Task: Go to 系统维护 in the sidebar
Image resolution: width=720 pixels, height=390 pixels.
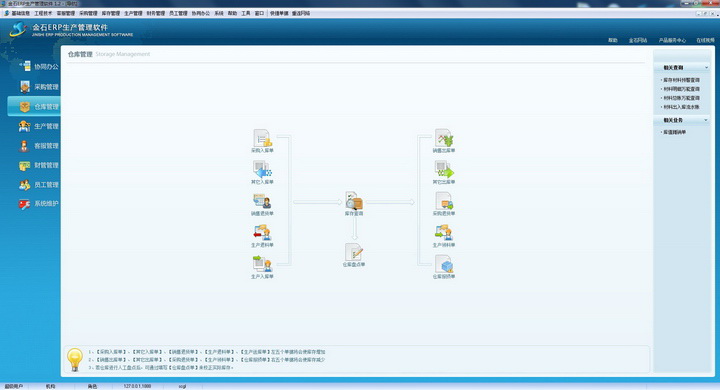Action: 39,203
